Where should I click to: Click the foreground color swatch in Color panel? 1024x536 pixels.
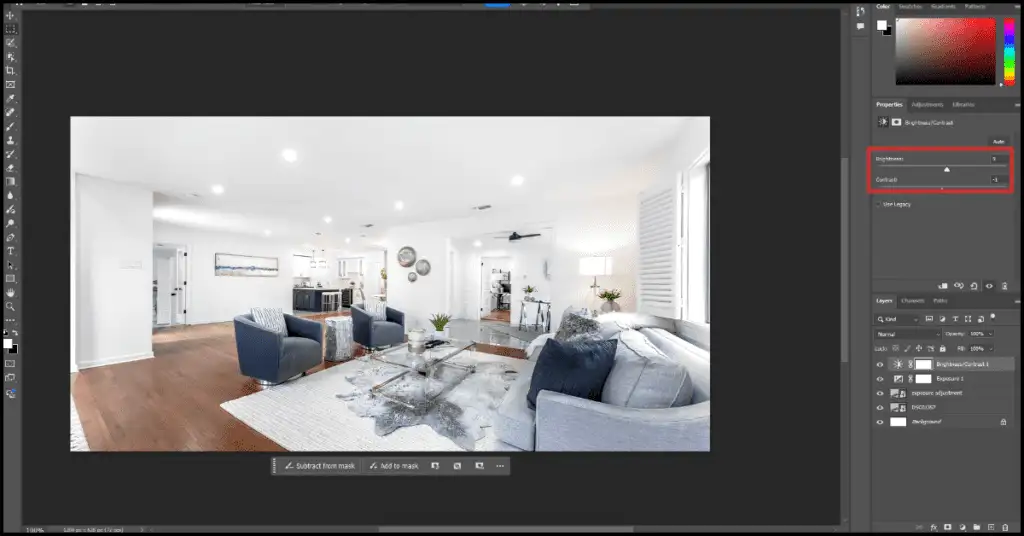tap(882, 25)
